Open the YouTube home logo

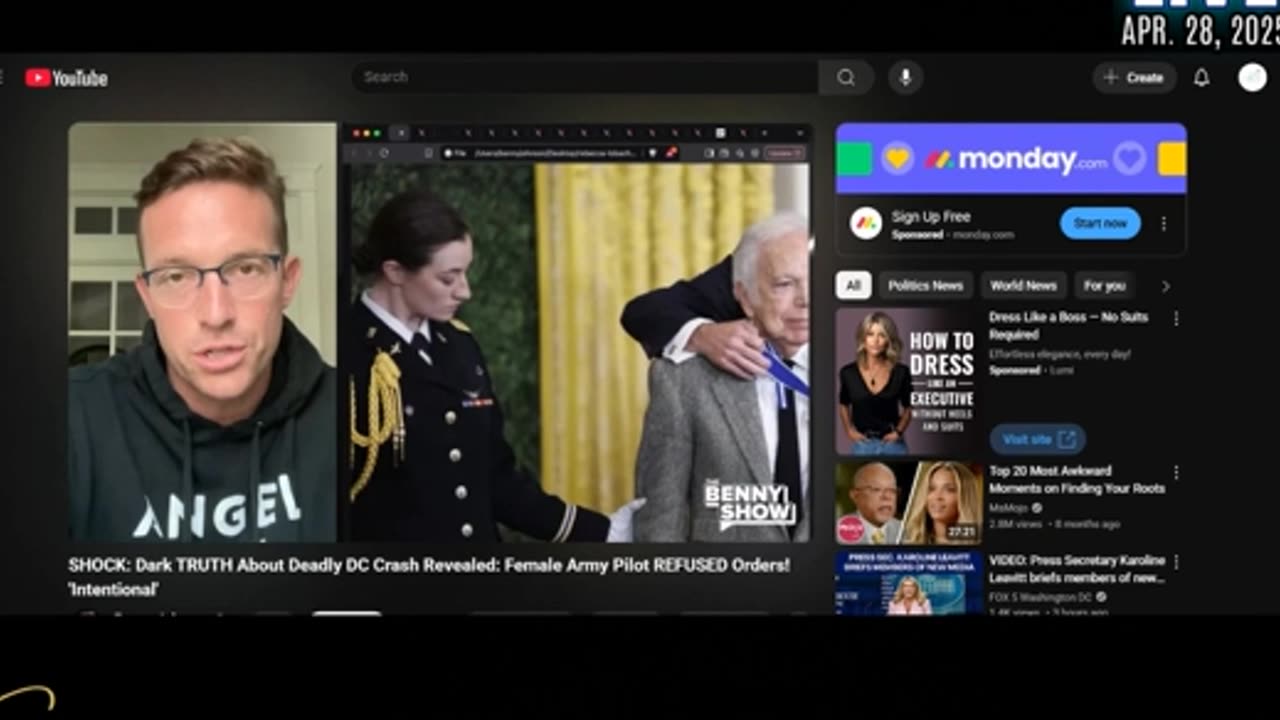(x=66, y=78)
